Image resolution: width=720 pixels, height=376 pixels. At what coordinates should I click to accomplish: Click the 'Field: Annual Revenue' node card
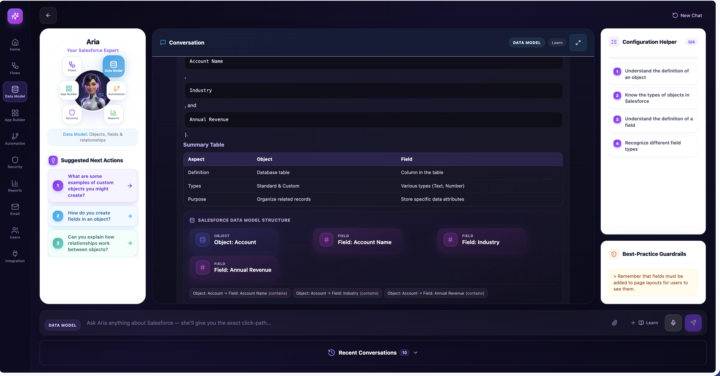pyautogui.click(x=234, y=268)
